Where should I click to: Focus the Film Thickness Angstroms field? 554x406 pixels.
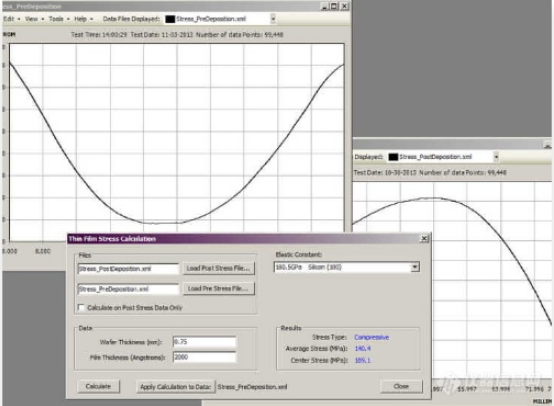[x=205, y=357]
